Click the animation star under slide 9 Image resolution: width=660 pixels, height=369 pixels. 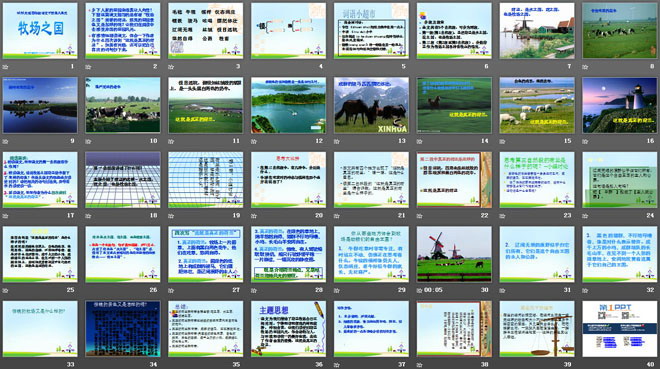tap(5, 141)
